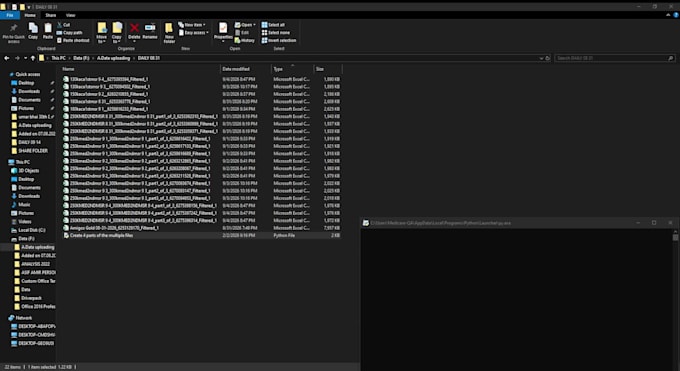Open Driverpack folder in the sidebar
Viewport: 680px width, 371px height.
tap(31, 298)
